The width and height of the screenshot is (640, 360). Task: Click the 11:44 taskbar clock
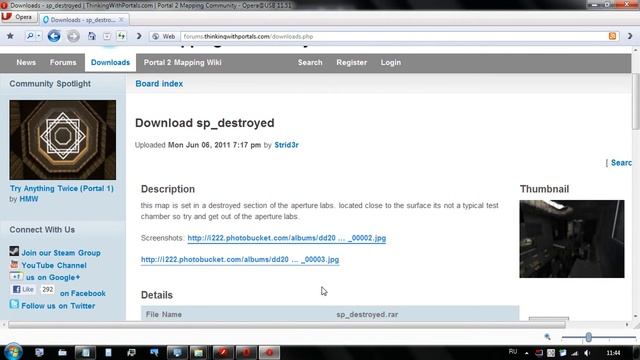613,353
